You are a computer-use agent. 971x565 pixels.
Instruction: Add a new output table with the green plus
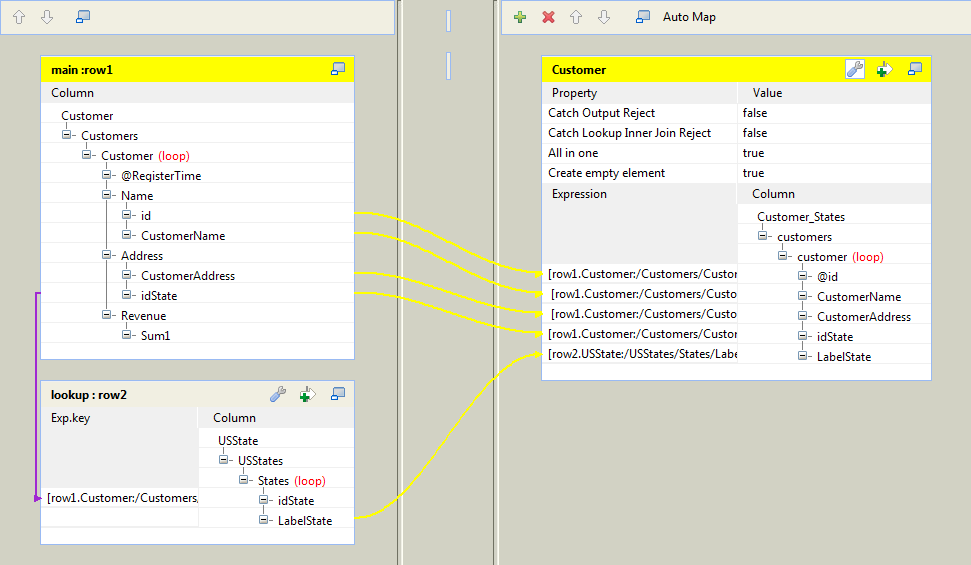point(520,17)
